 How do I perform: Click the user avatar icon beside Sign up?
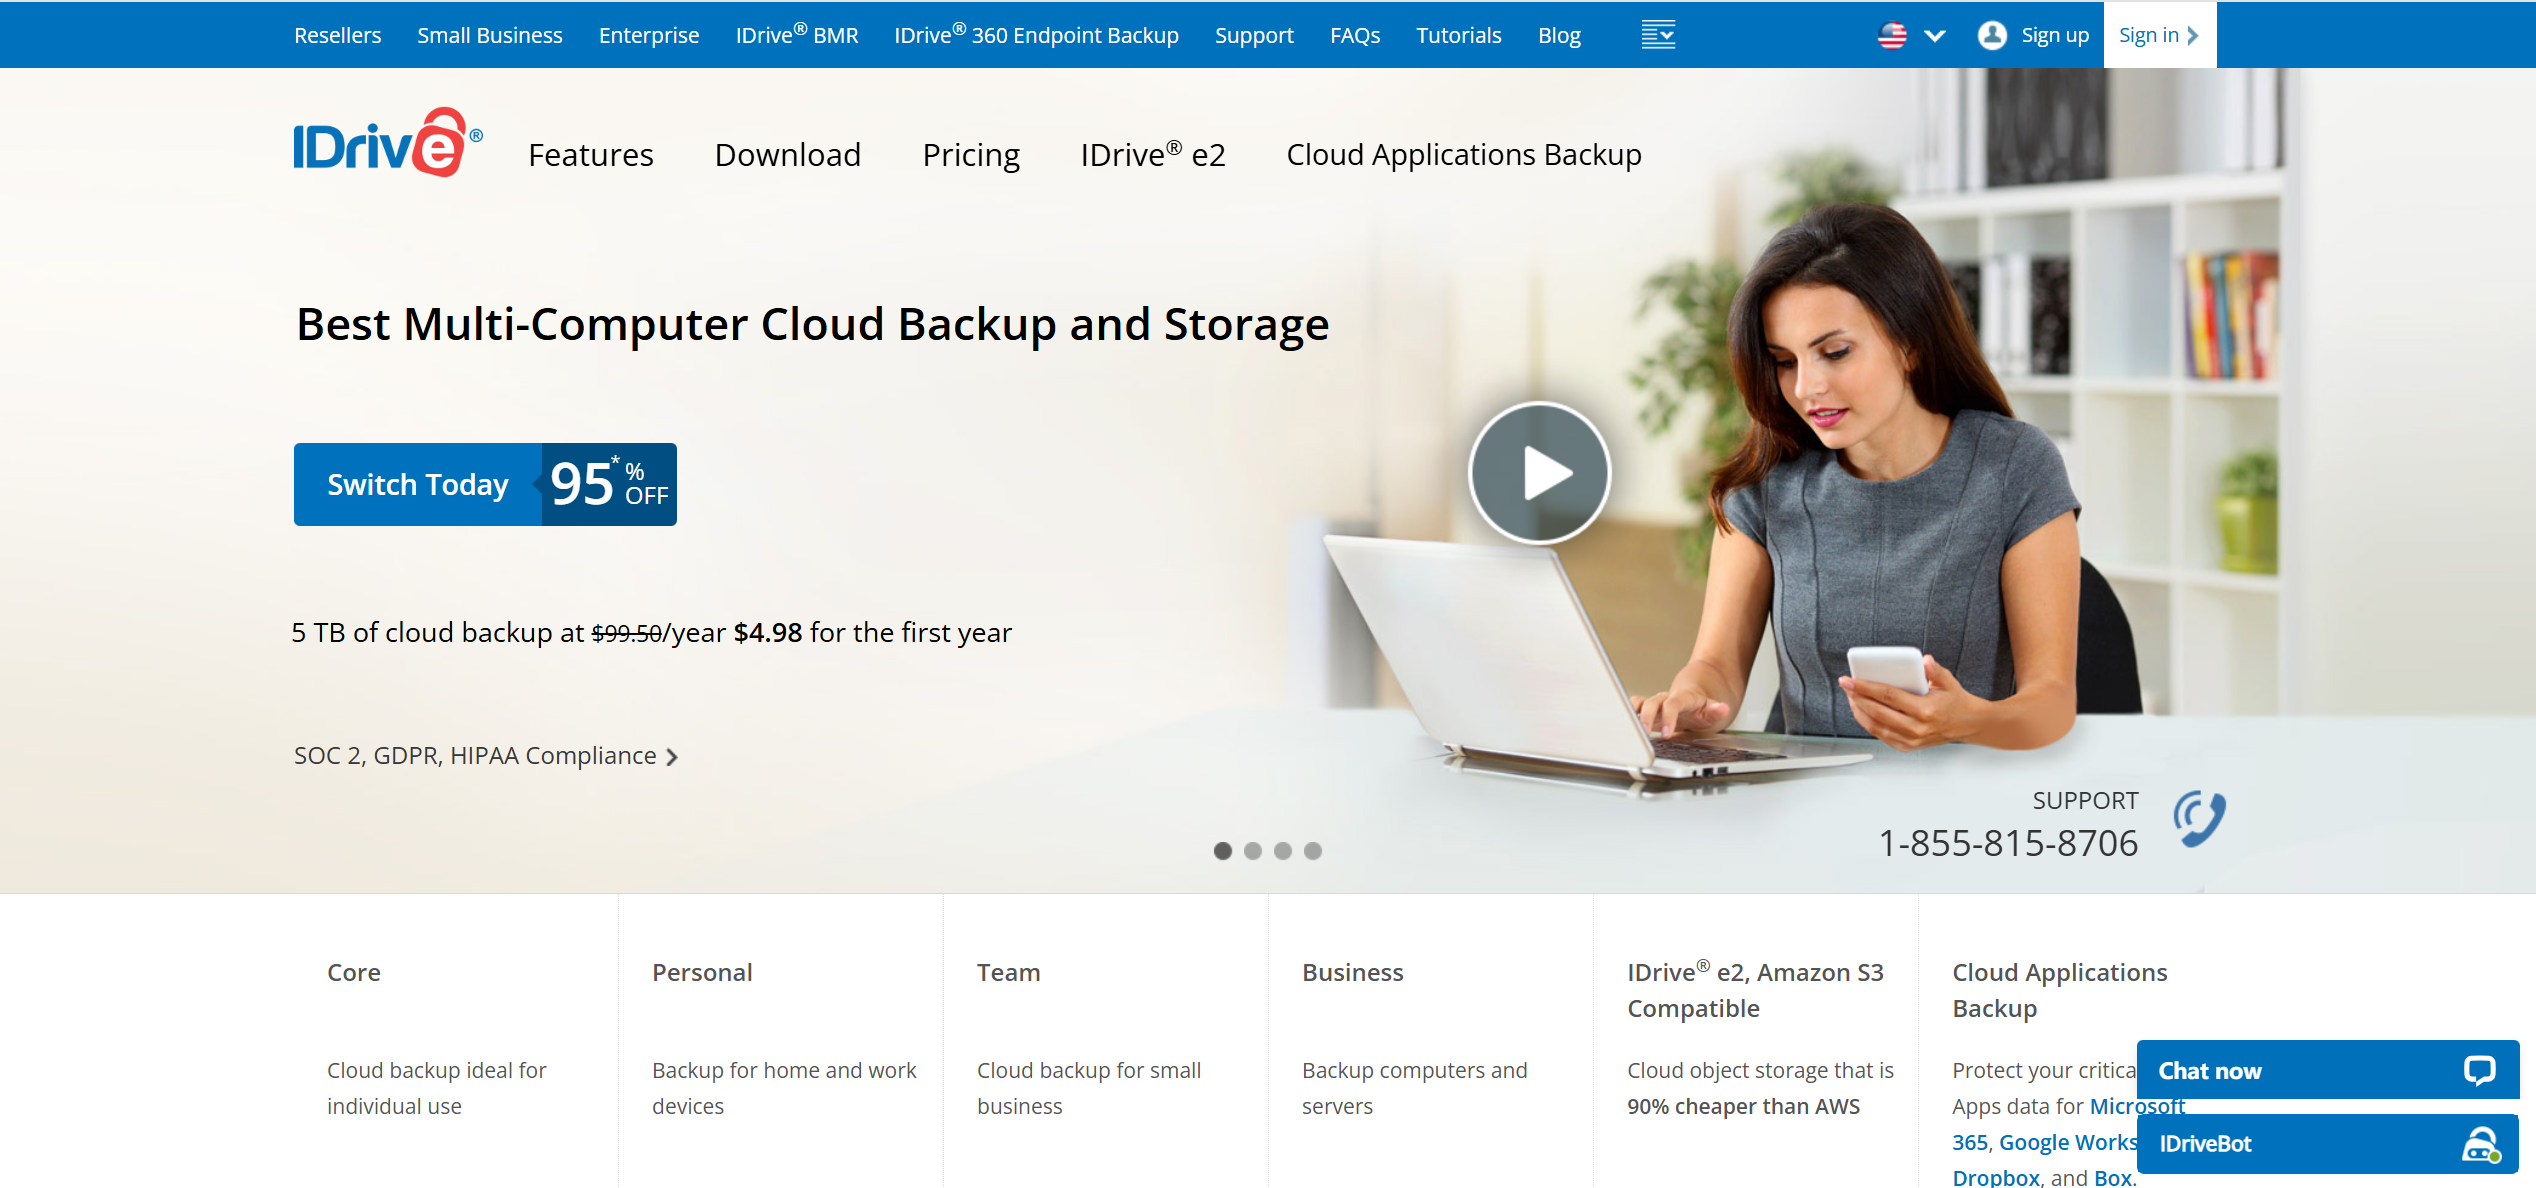(1992, 35)
